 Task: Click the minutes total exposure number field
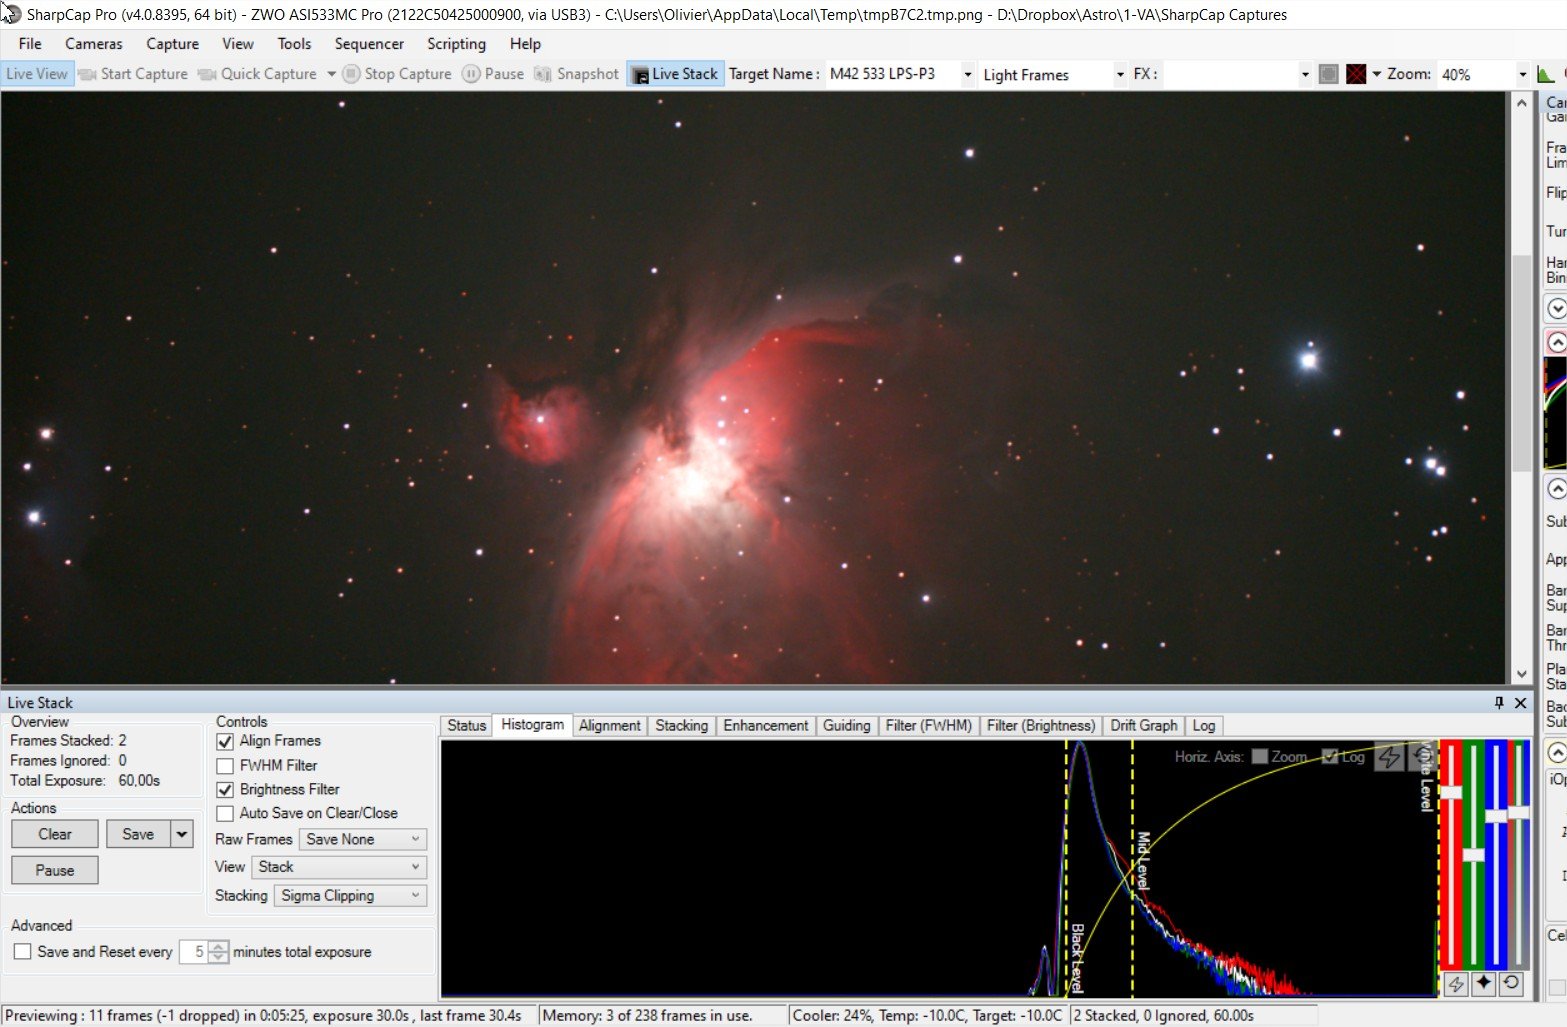tap(193, 952)
